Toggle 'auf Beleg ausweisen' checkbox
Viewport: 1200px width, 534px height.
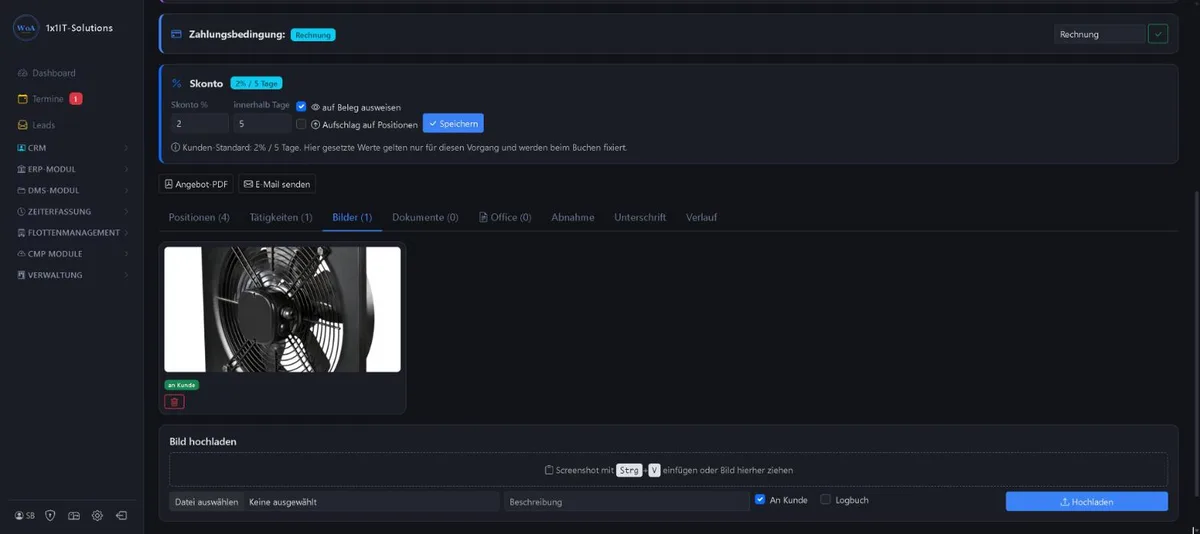pyautogui.click(x=301, y=106)
